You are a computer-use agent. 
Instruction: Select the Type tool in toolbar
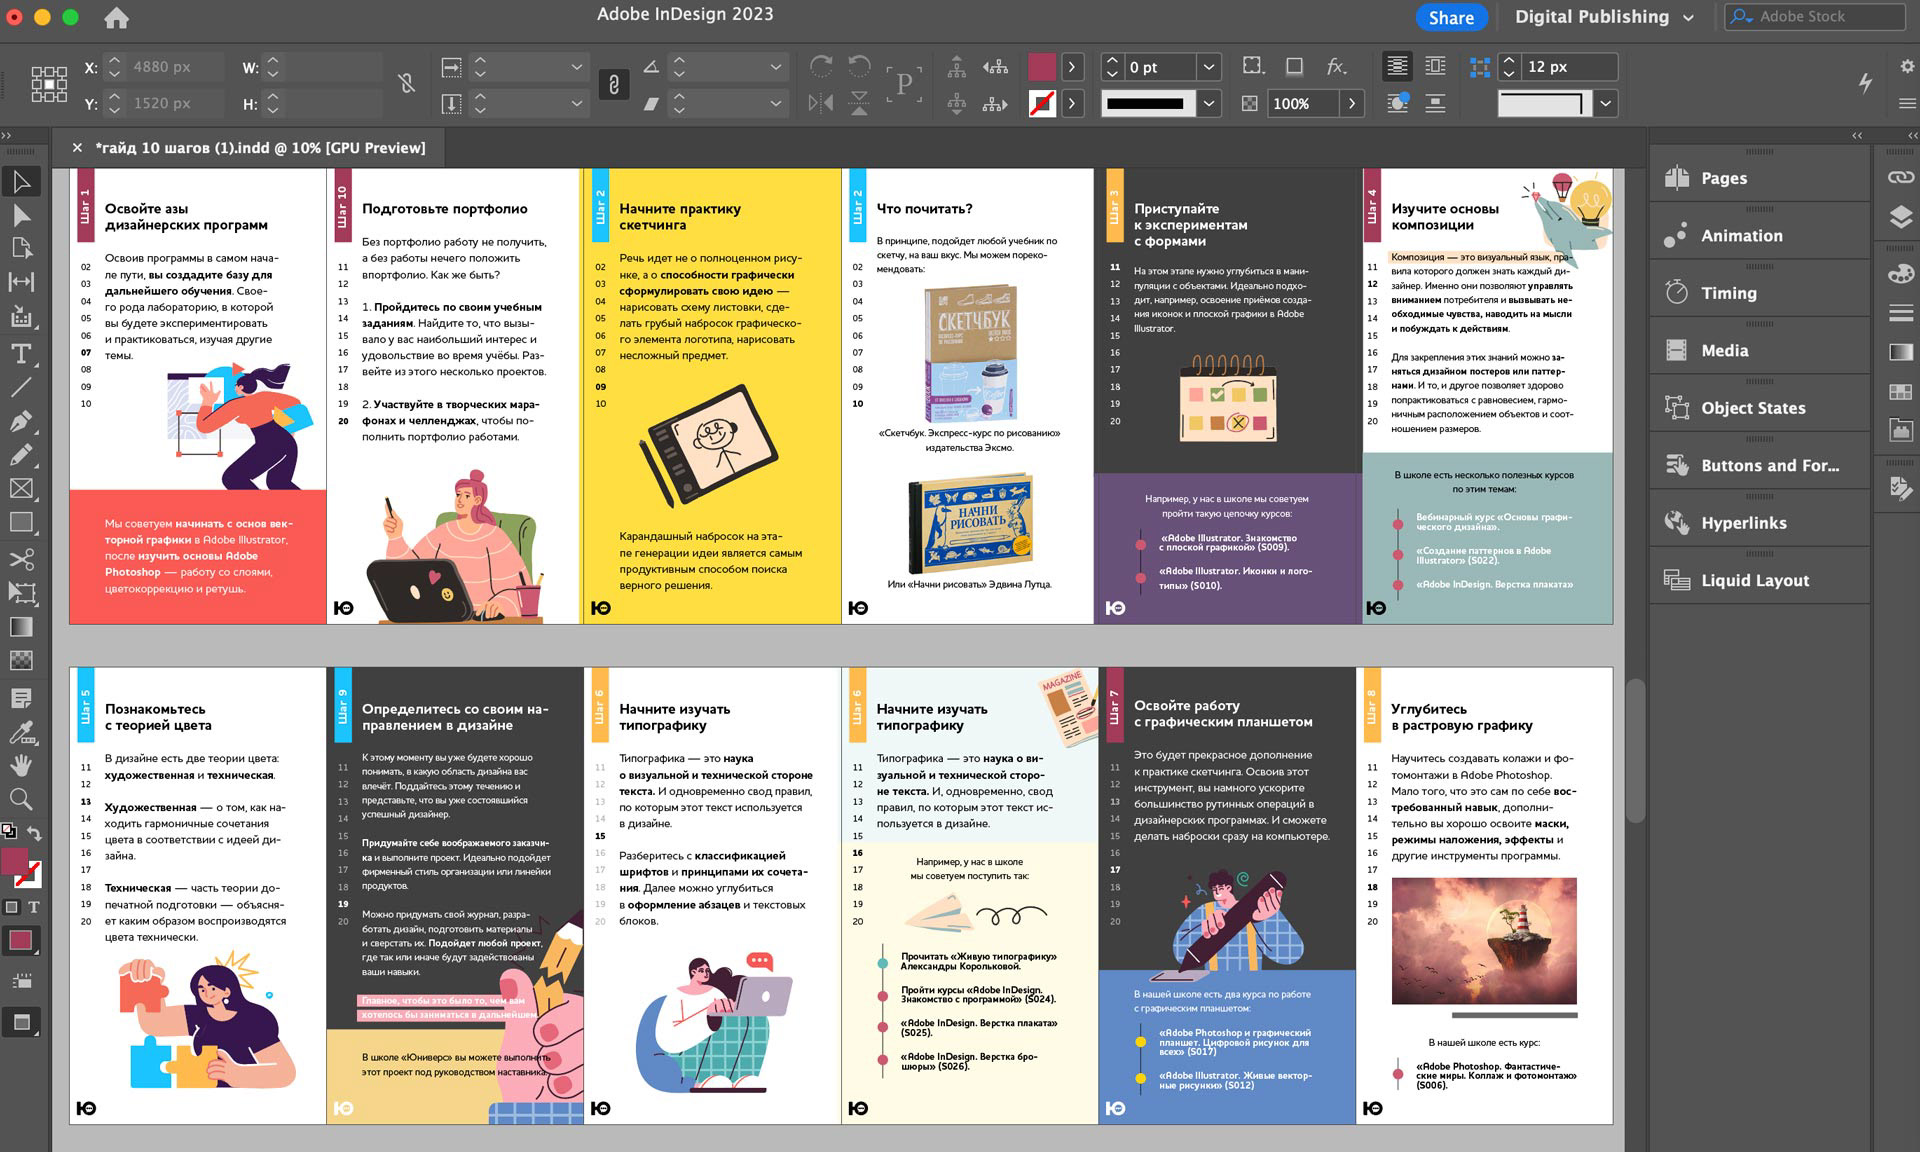coord(21,353)
